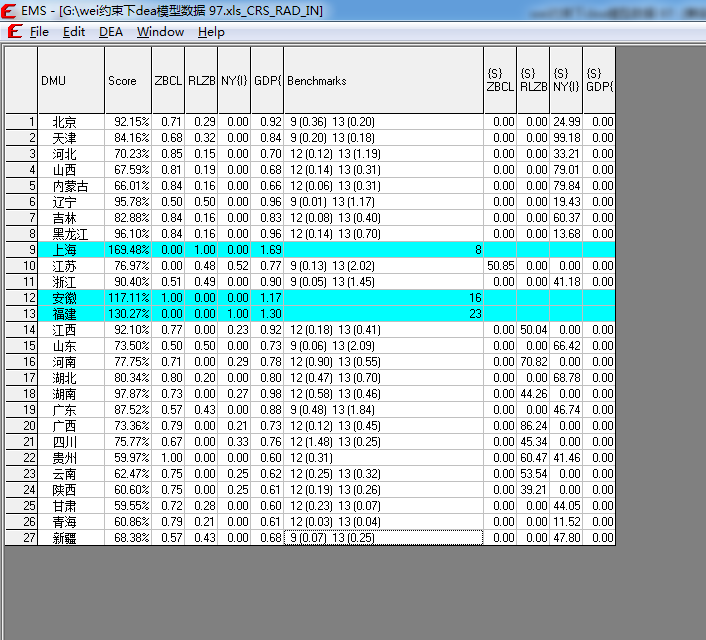Click the NY{I} weight column header
Image resolution: width=706 pixels, height=640 pixels.
coord(234,81)
